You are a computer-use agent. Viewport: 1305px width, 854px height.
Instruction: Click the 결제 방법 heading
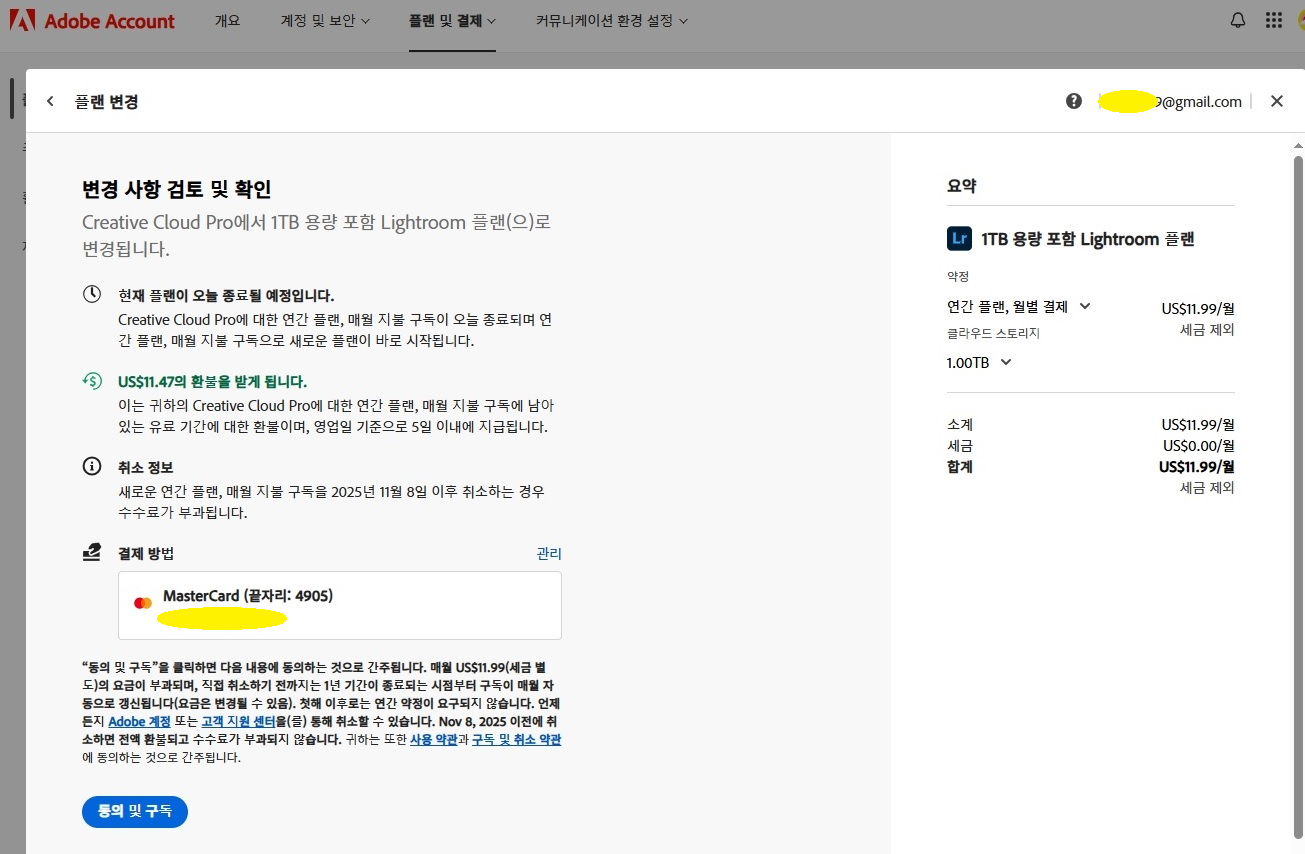coord(146,553)
